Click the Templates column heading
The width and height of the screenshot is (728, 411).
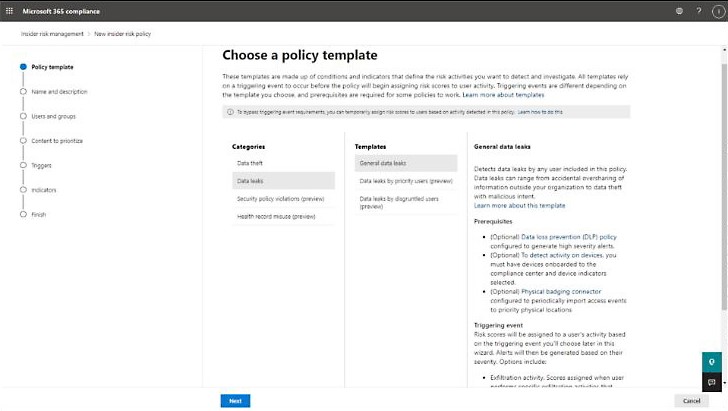click(370, 147)
